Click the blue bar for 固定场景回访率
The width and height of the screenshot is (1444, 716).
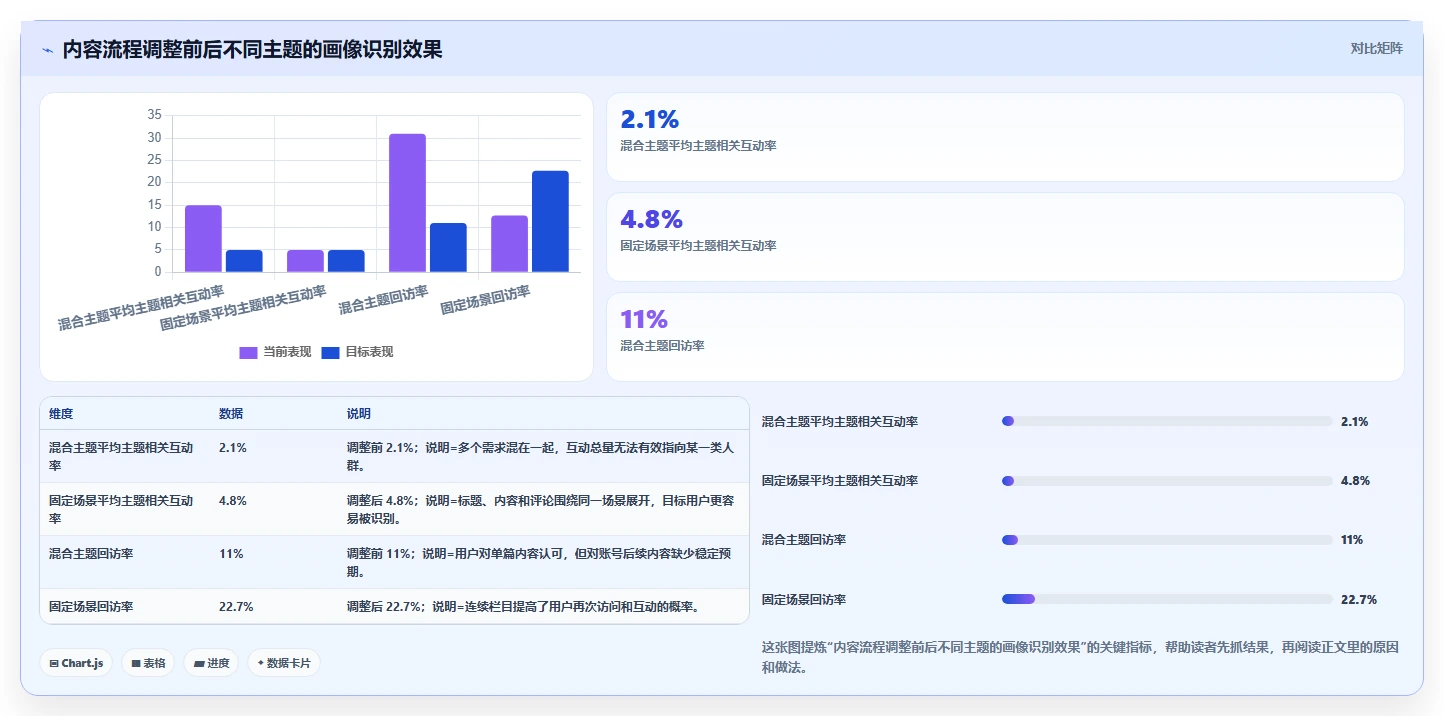(x=550, y=221)
